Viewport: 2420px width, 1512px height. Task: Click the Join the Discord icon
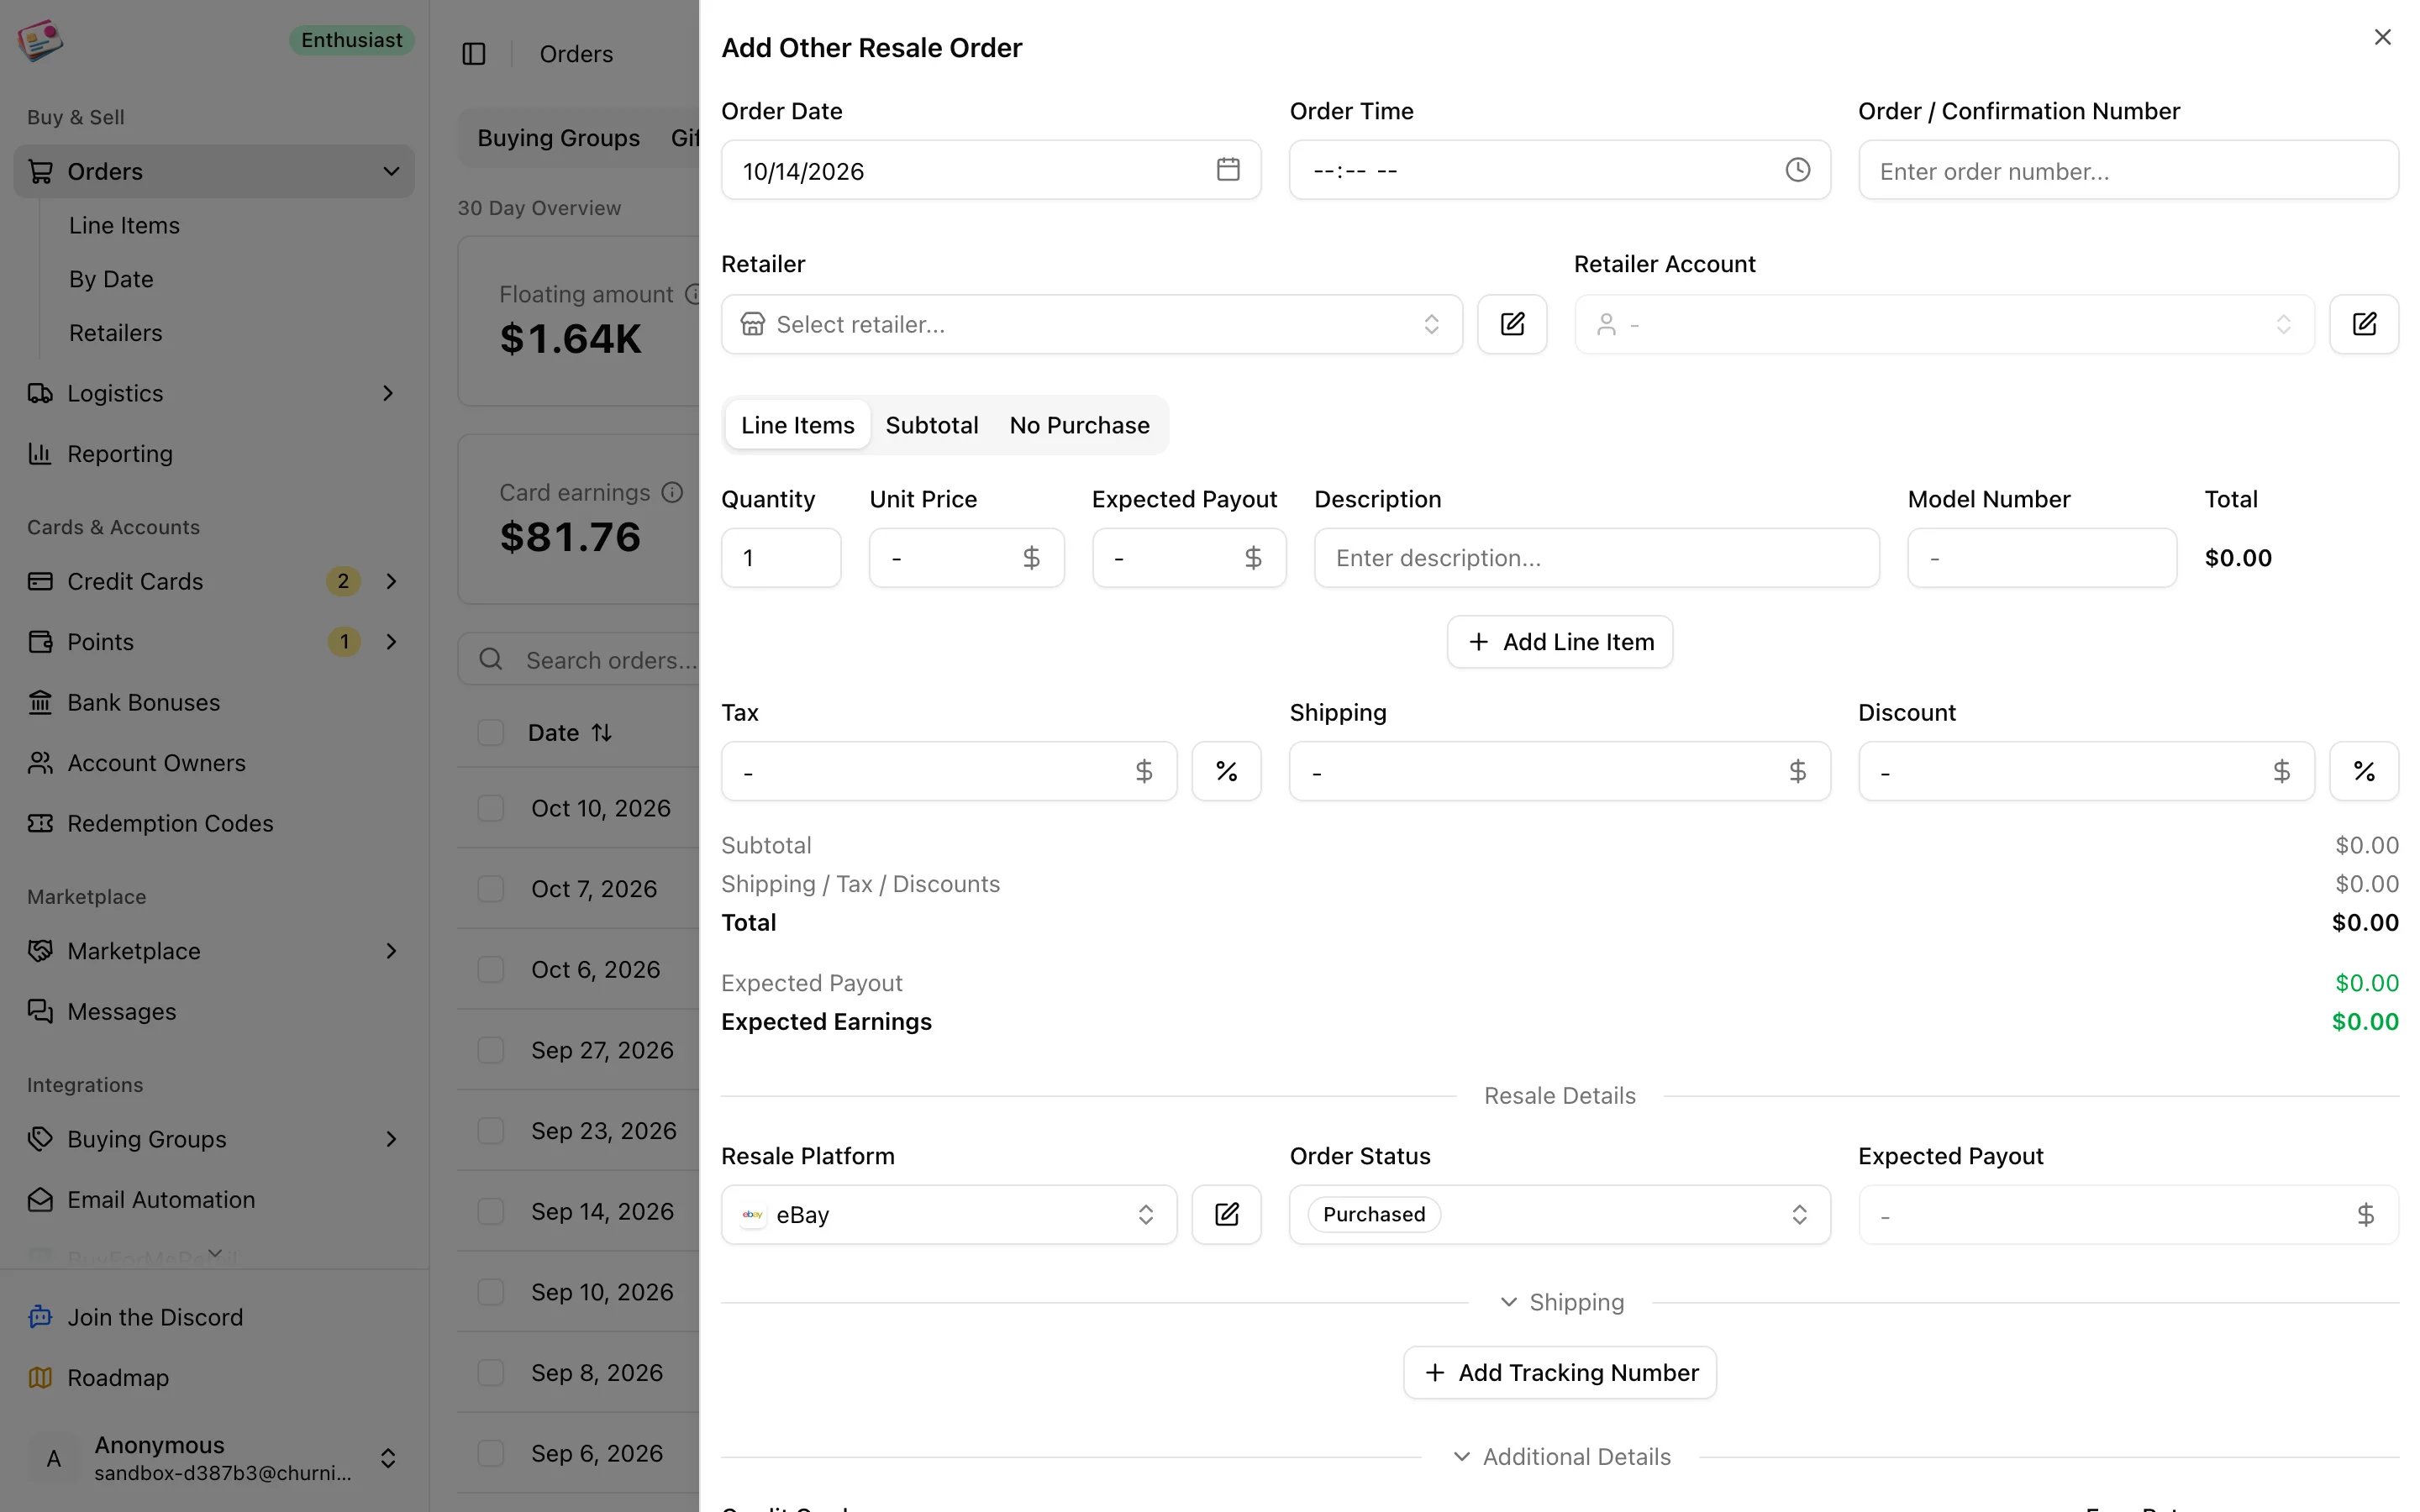coord(40,1317)
